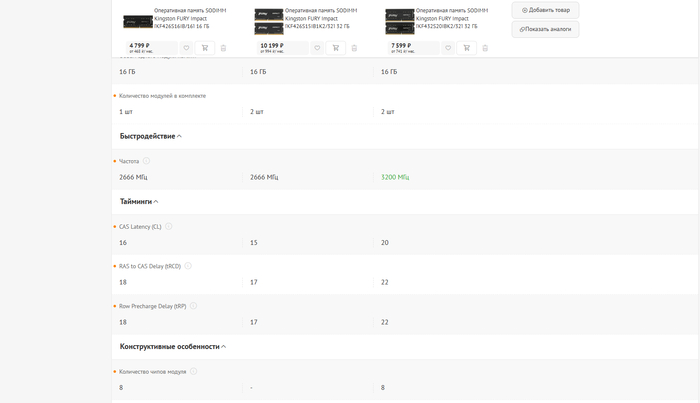Open thumbnail of the 4 799 ₽ memory module
Image resolution: width=700 pixels, height=403 pixels.
click(x=138, y=21)
